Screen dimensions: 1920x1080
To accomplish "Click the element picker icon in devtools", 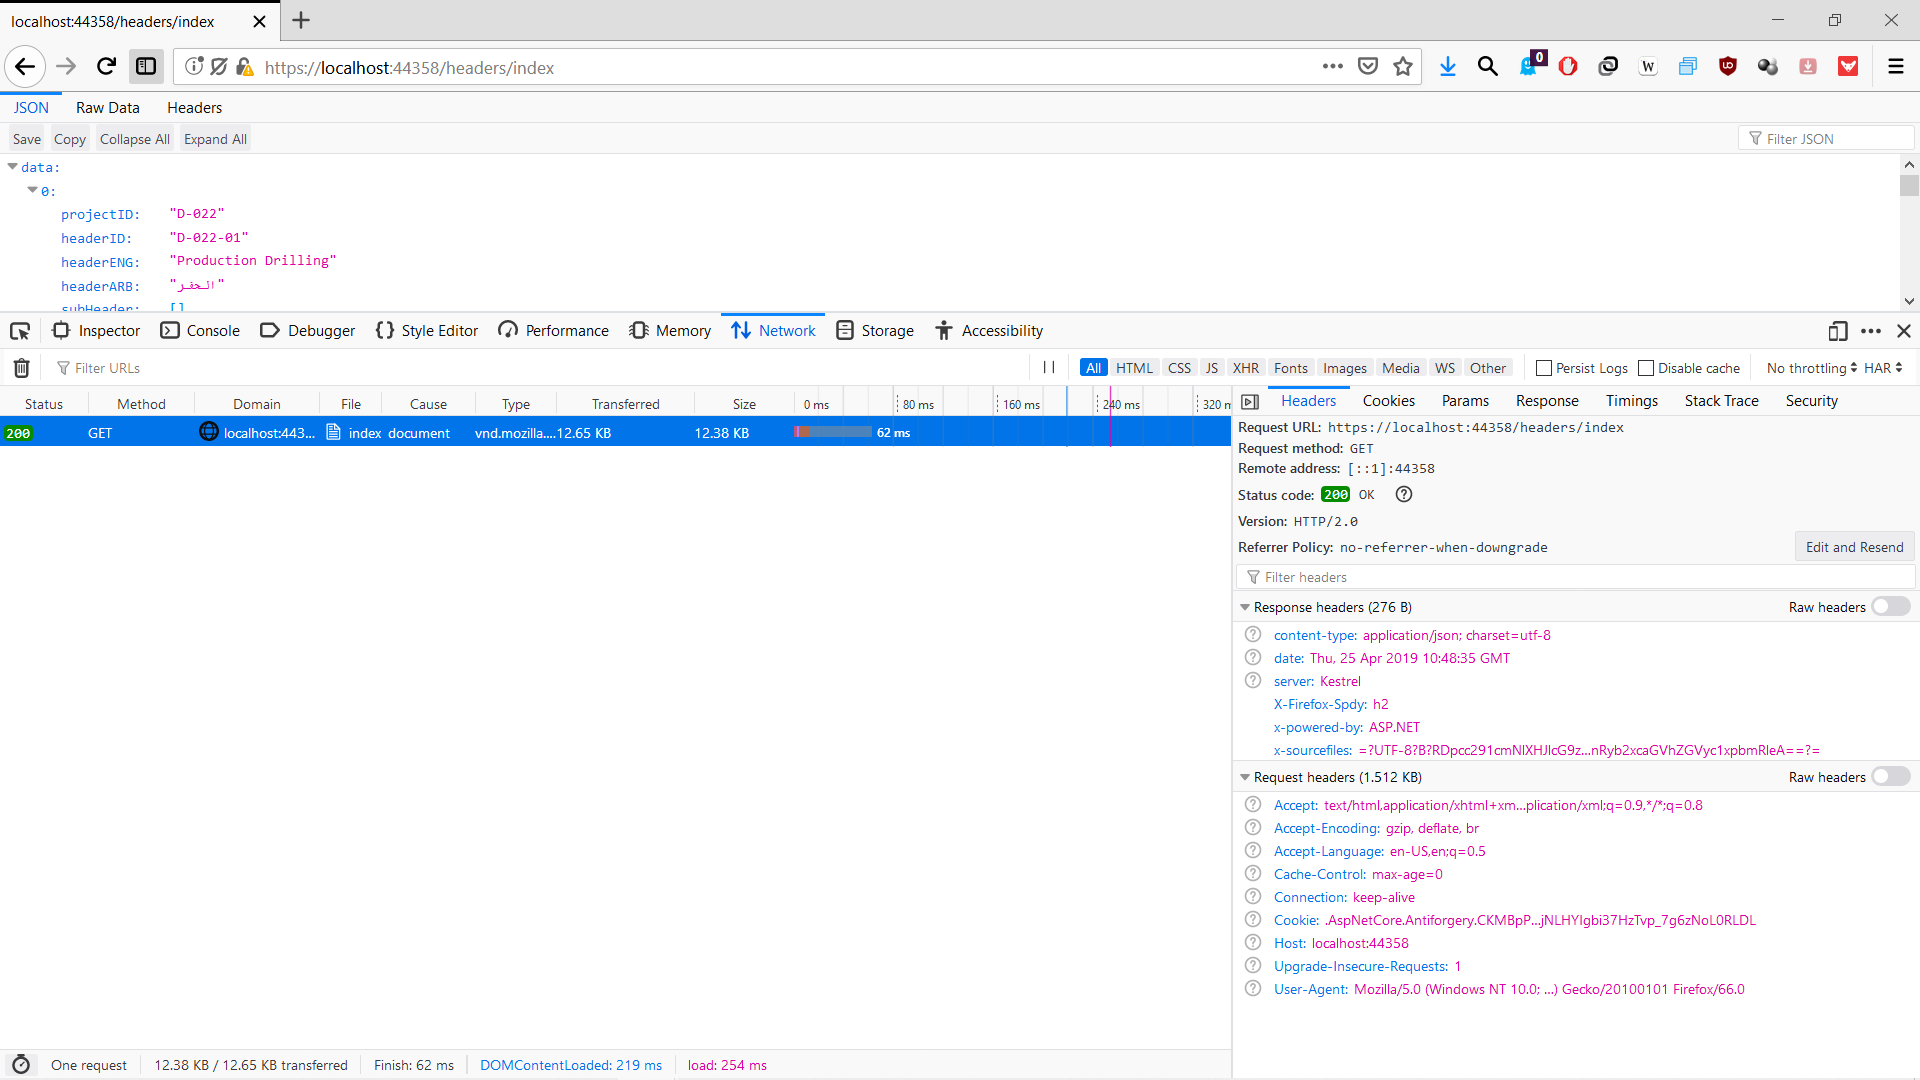I will click(20, 331).
